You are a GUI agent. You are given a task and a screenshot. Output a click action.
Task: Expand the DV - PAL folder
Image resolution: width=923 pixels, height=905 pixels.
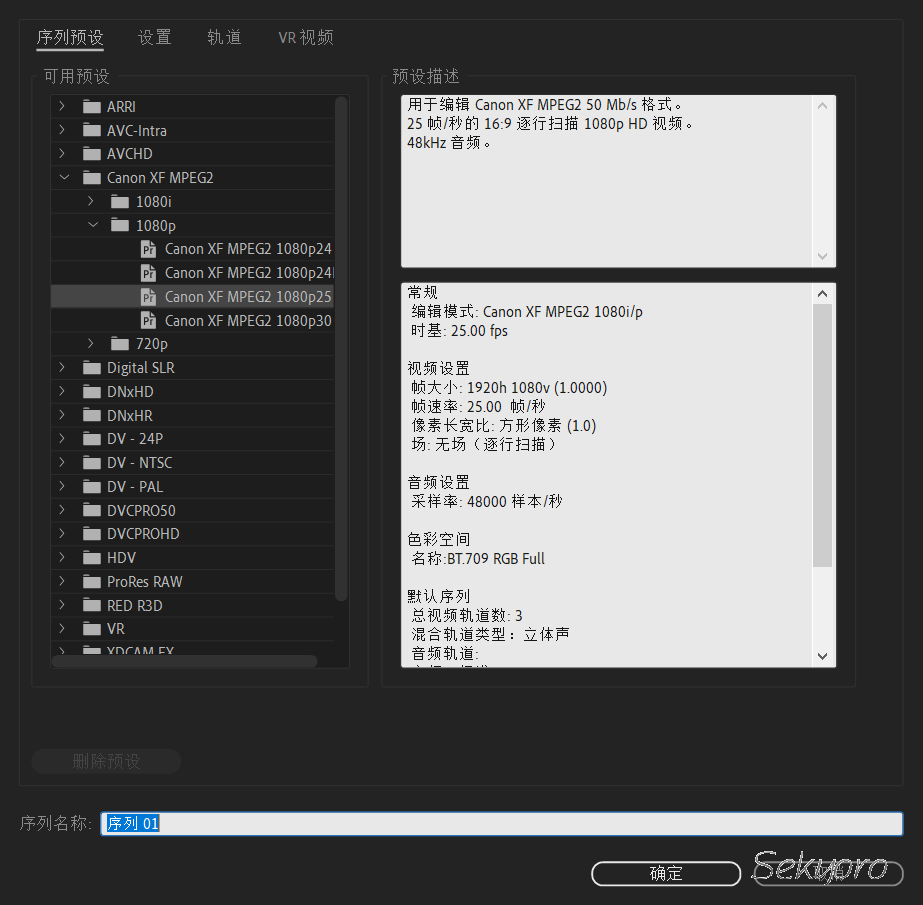pos(62,486)
